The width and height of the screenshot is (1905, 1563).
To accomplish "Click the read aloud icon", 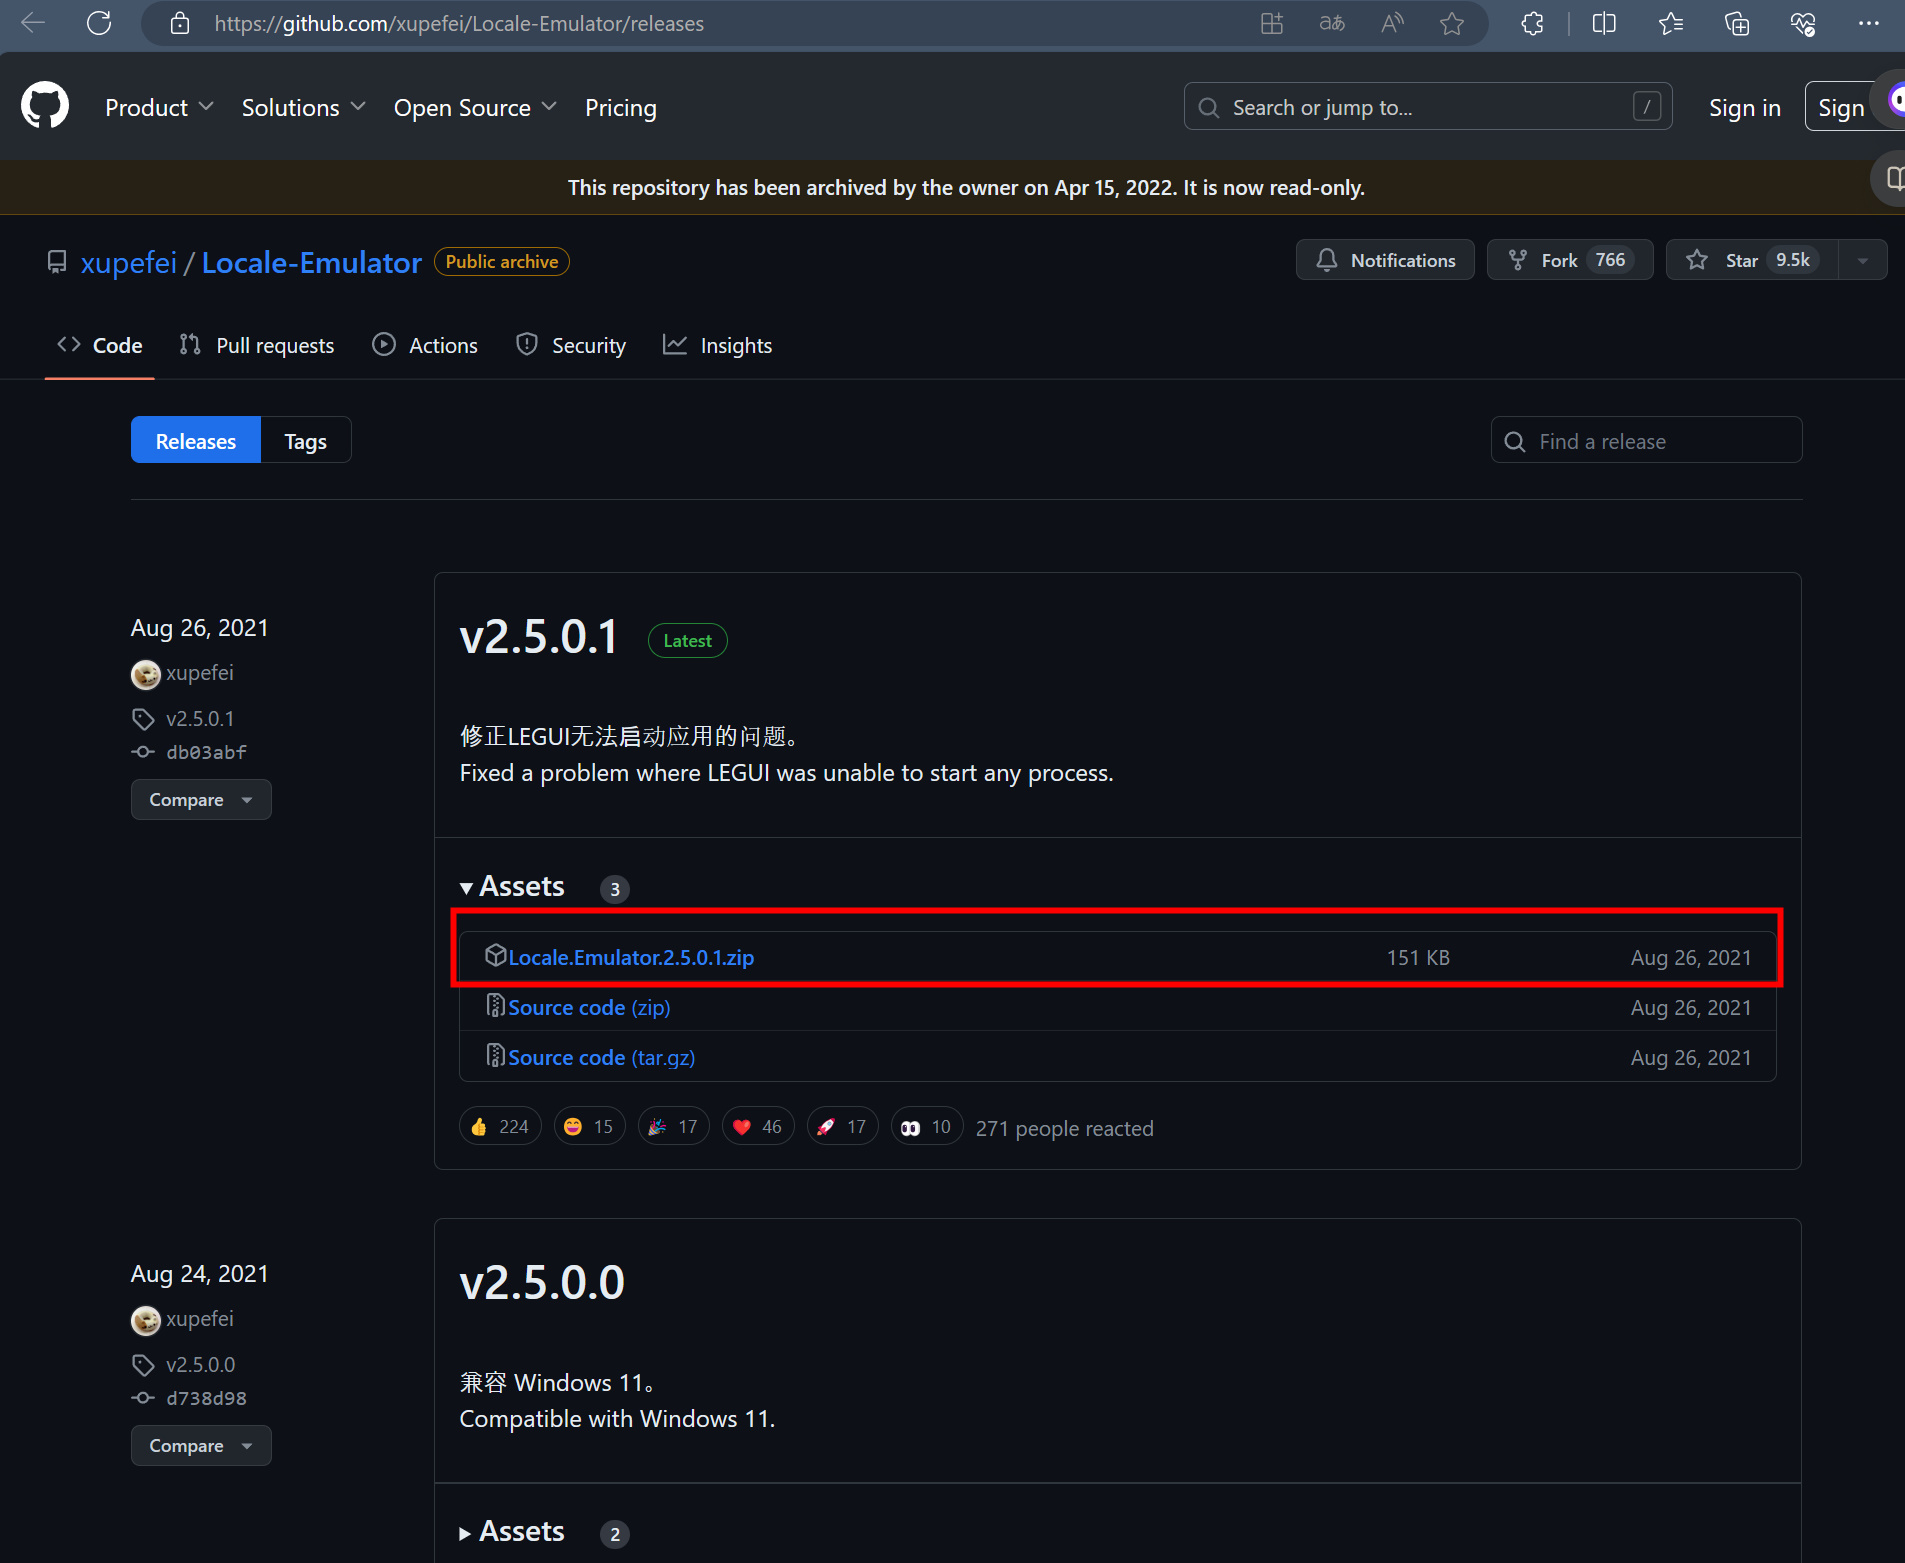I will [x=1392, y=23].
